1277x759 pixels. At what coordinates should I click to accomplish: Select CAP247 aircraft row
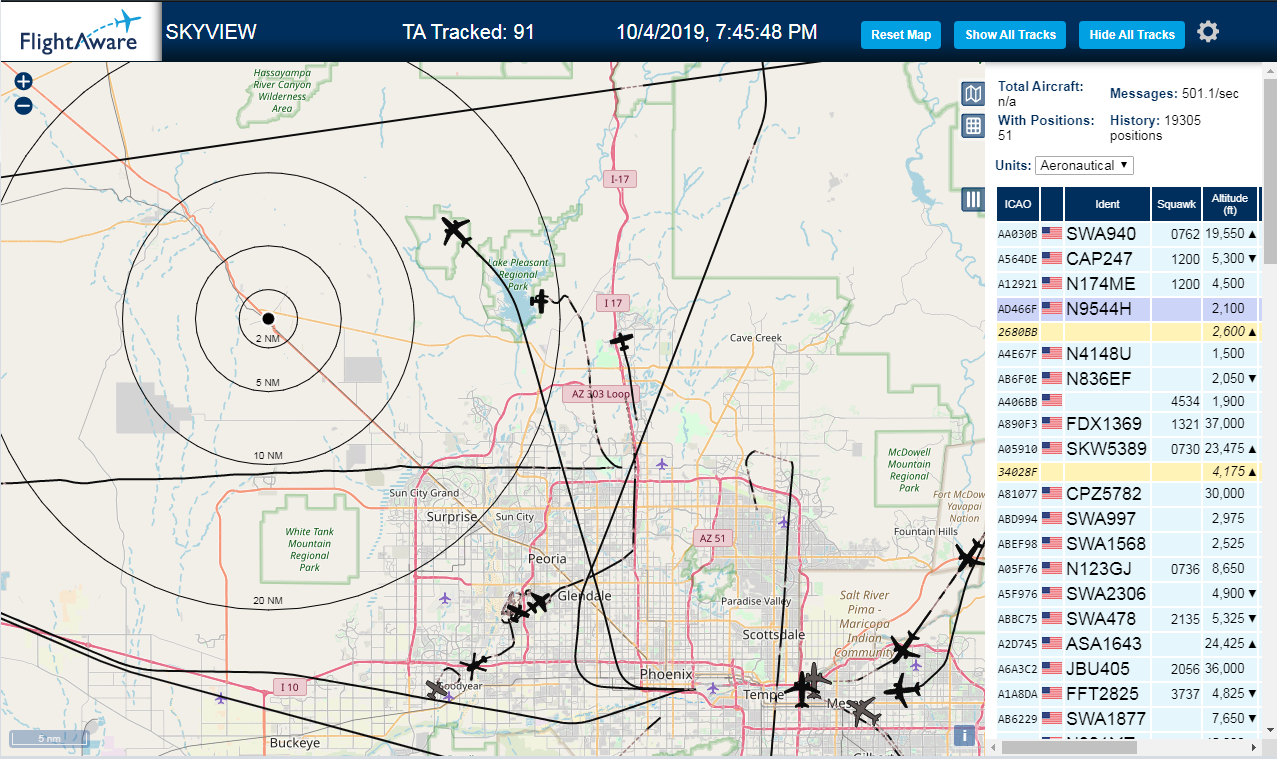[1127, 259]
